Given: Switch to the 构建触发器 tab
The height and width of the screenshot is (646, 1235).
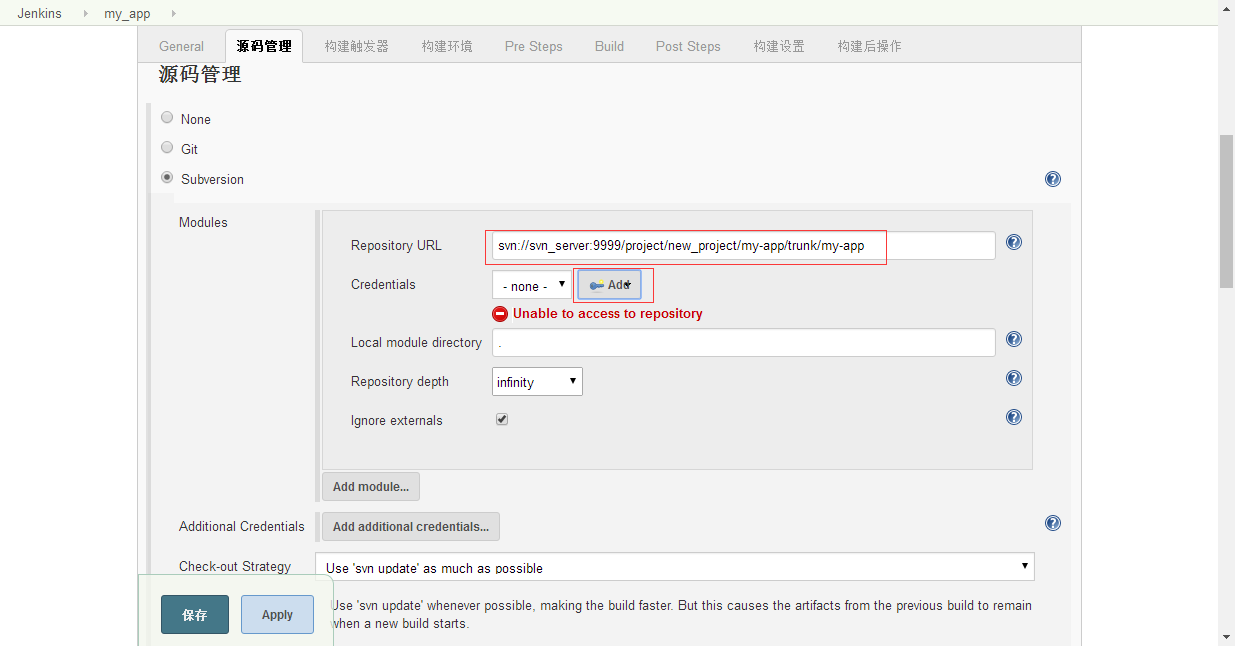Looking at the screenshot, I should (357, 46).
